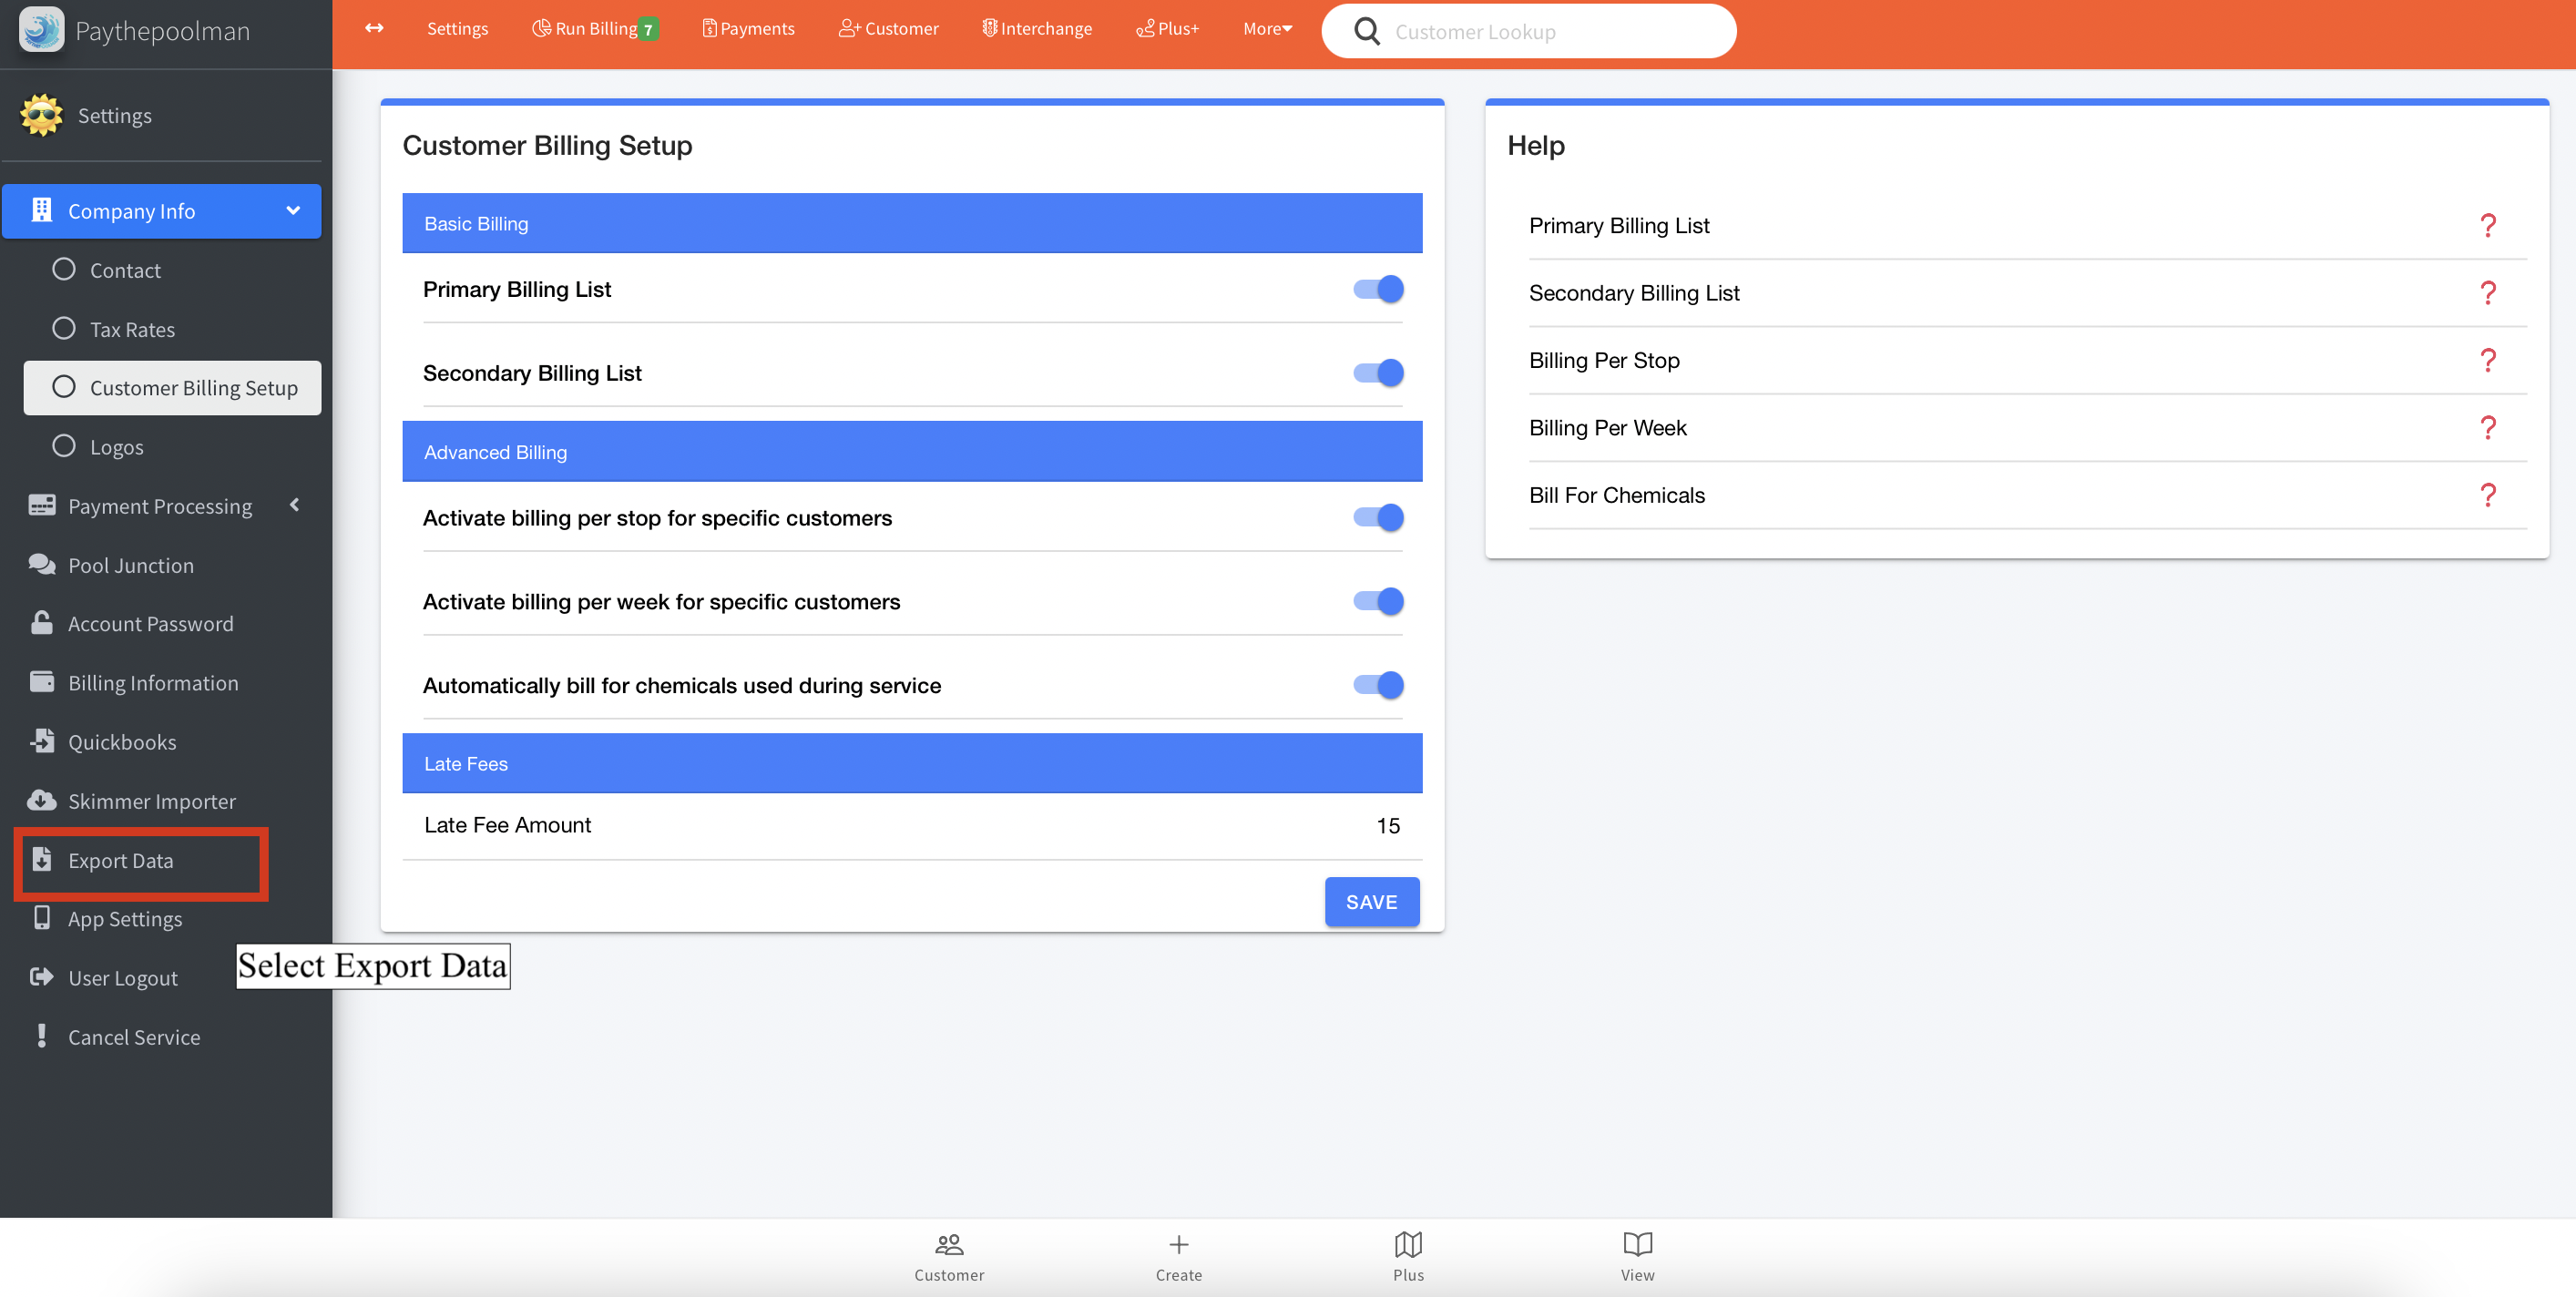Click the question mark for Billing Per Stop
The image size is (2576, 1297).
(x=2487, y=360)
